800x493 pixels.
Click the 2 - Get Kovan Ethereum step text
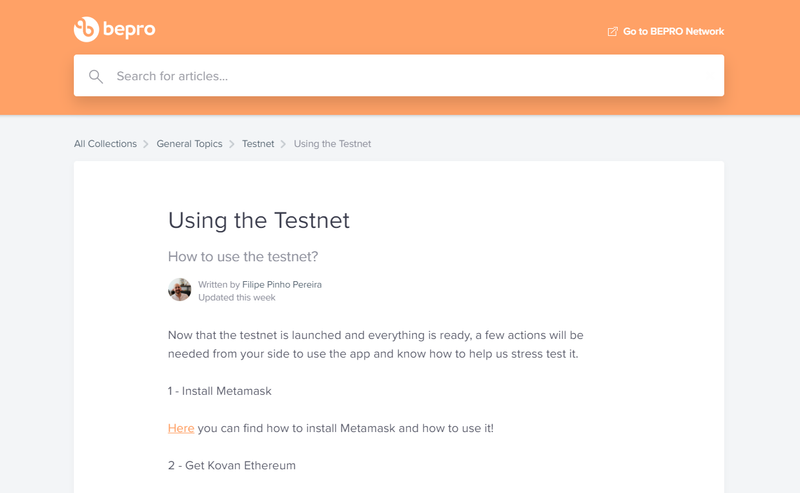(x=231, y=465)
